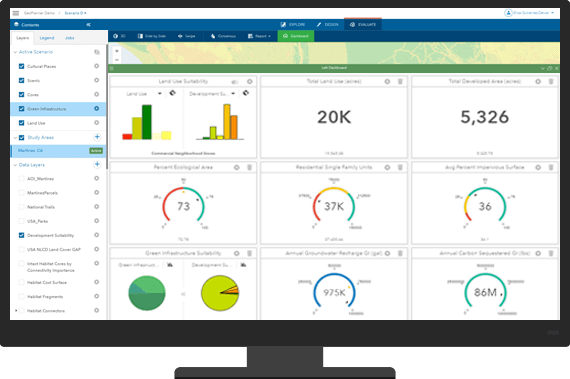Open options circle for Scenic layer
The width and height of the screenshot is (570, 379).
coord(96,80)
